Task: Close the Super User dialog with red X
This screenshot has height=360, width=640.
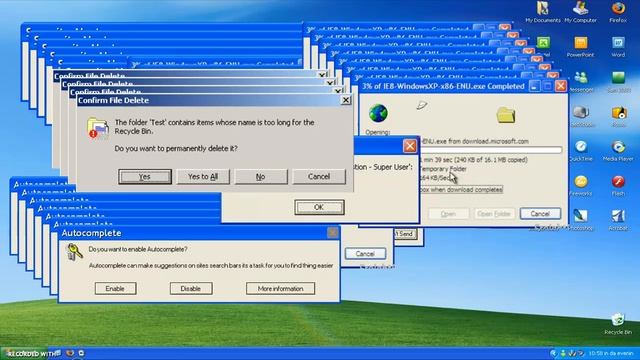Action: (410, 146)
